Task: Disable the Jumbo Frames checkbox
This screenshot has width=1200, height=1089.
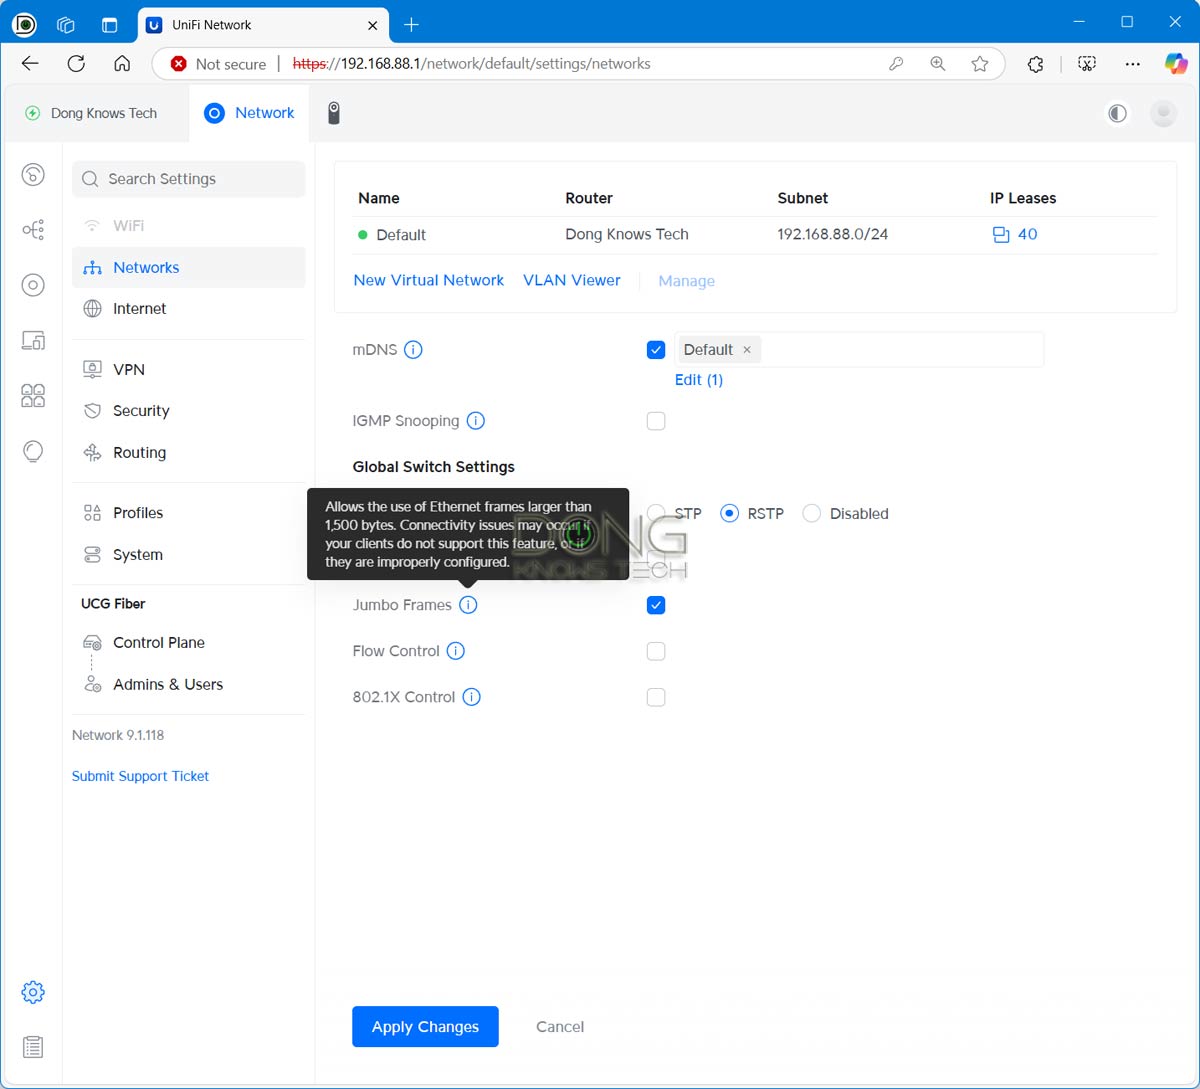Action: 656,605
